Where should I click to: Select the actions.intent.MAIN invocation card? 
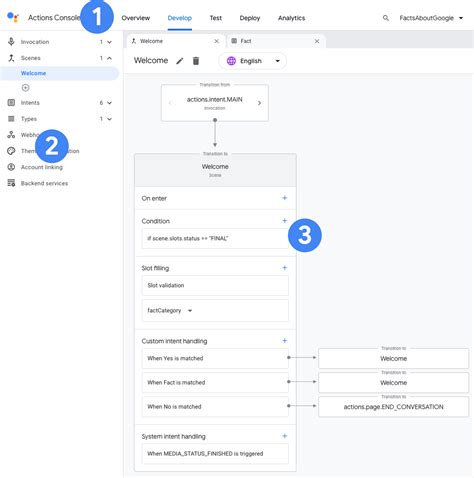coord(215,103)
